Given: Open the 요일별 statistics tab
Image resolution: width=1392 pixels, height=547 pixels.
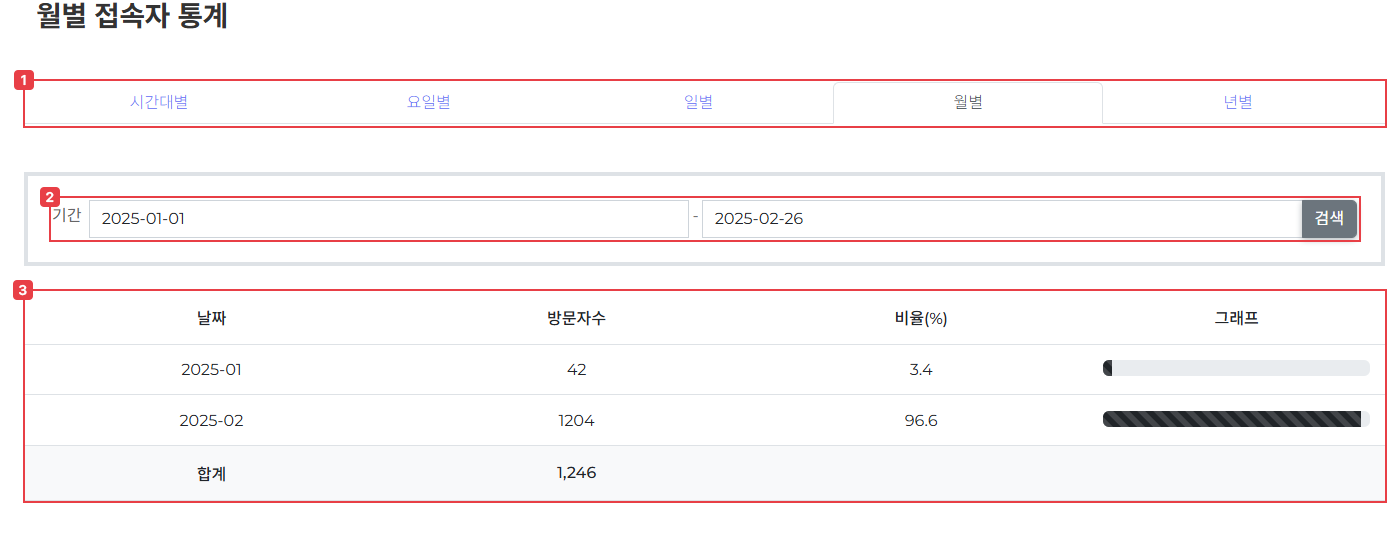Looking at the screenshot, I should coord(429,102).
